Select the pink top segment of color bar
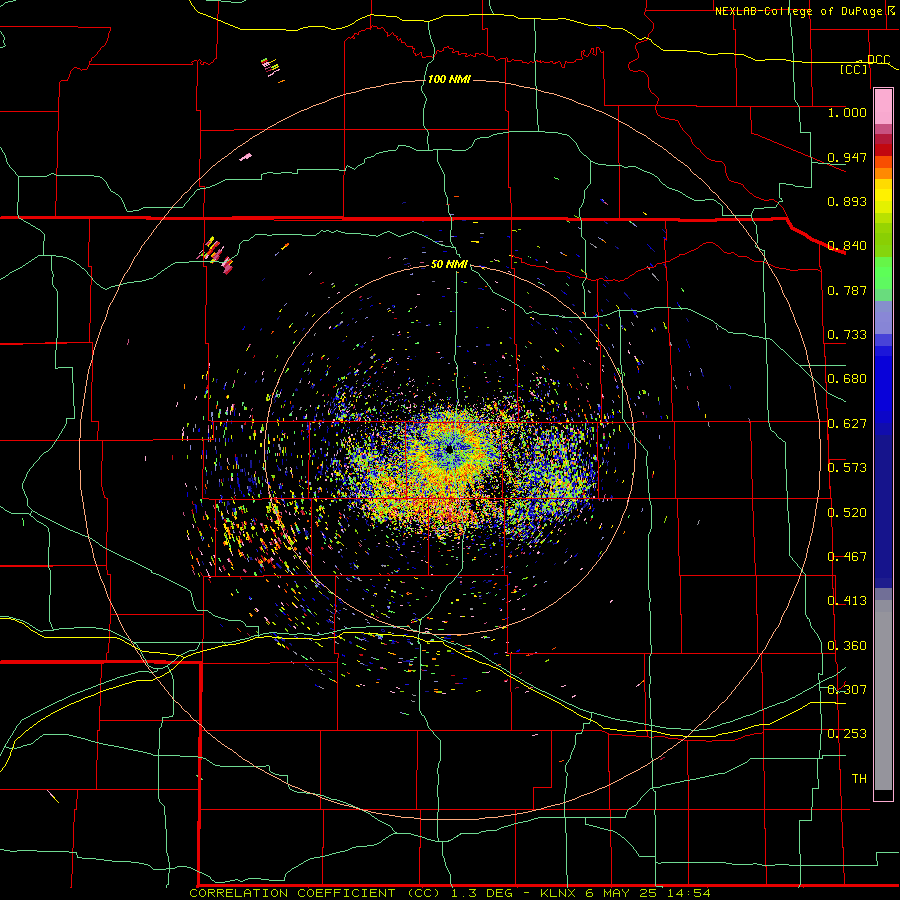Image resolution: width=900 pixels, height=900 pixels. (883, 107)
